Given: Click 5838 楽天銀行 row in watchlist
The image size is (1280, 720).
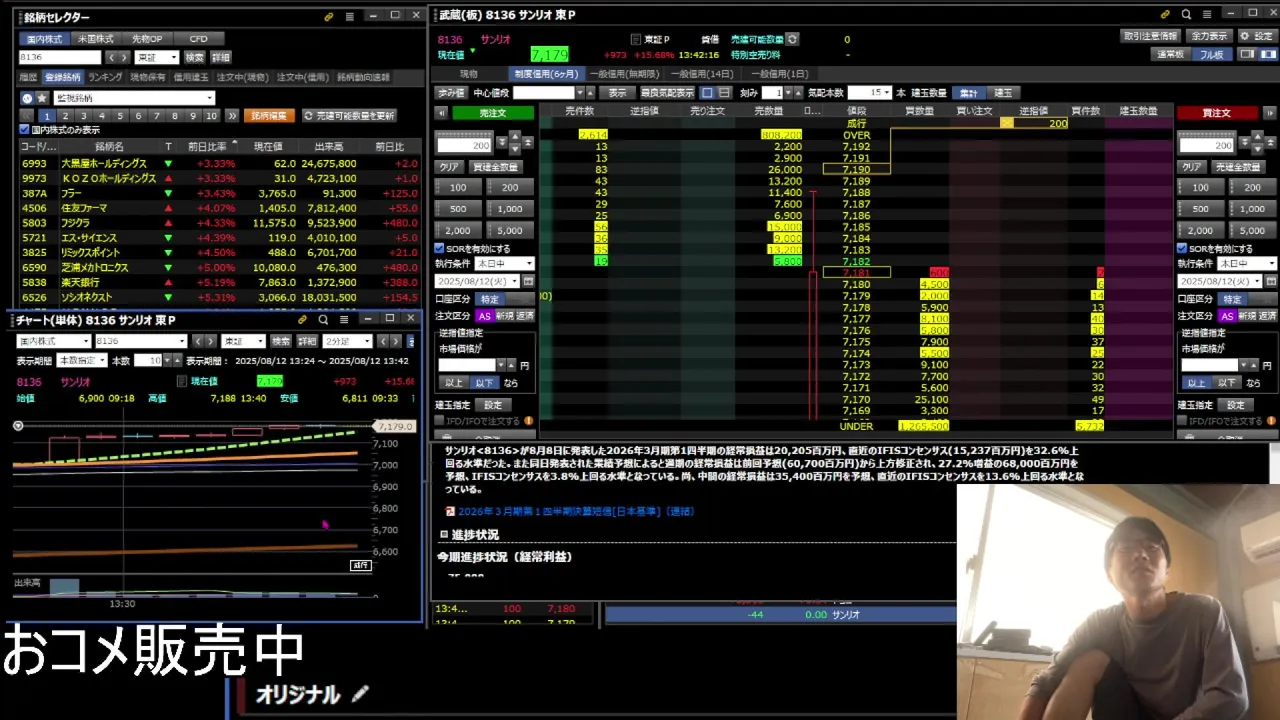Looking at the screenshot, I should point(218,283).
